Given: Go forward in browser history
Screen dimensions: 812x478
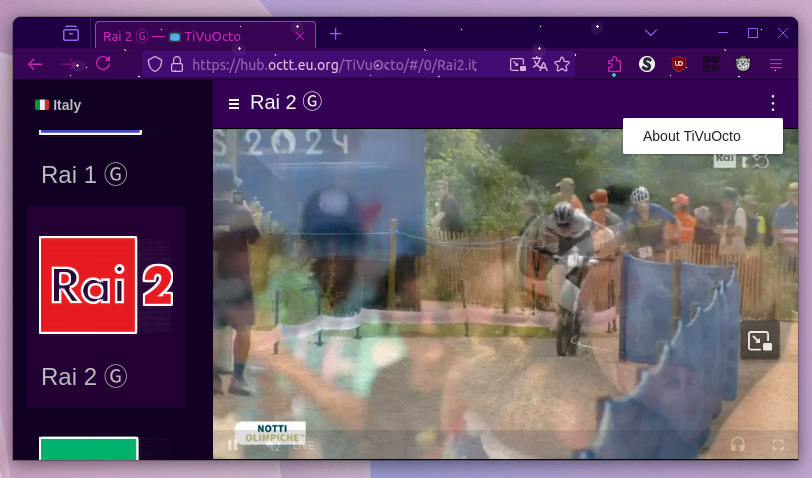Looking at the screenshot, I should click(69, 64).
